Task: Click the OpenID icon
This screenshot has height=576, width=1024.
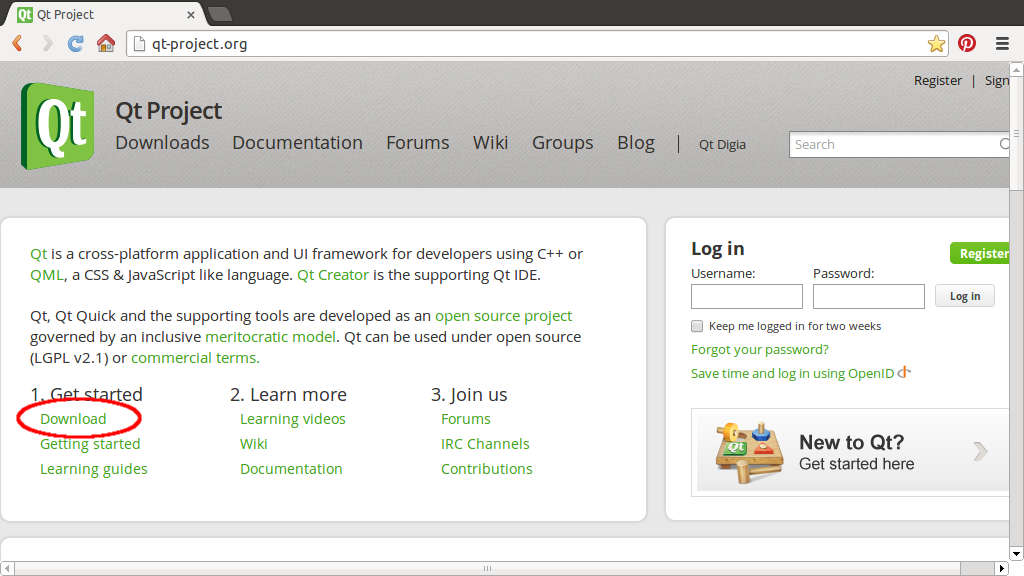Action: coord(904,372)
